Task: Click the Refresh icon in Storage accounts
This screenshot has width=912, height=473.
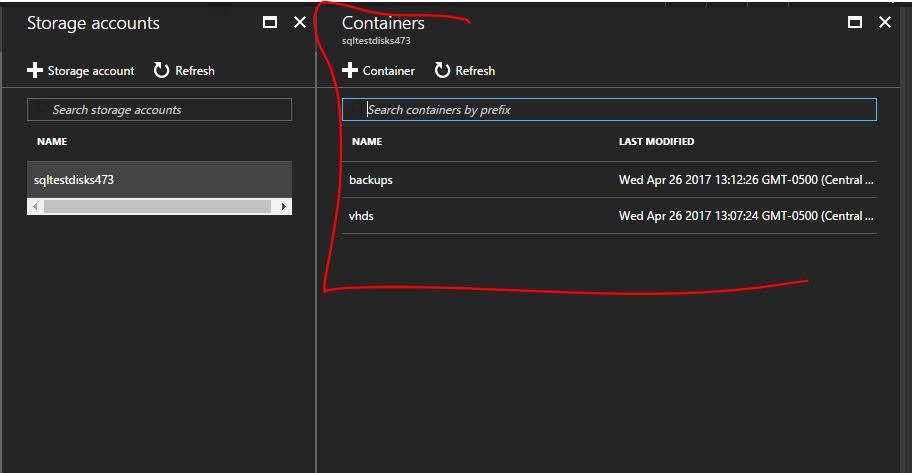Action: point(161,71)
